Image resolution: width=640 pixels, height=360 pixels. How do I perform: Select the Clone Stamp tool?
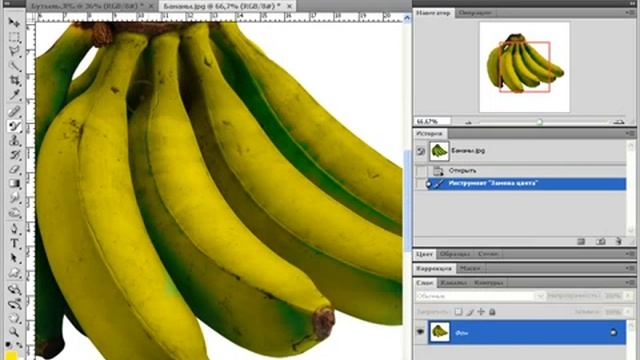15,141
